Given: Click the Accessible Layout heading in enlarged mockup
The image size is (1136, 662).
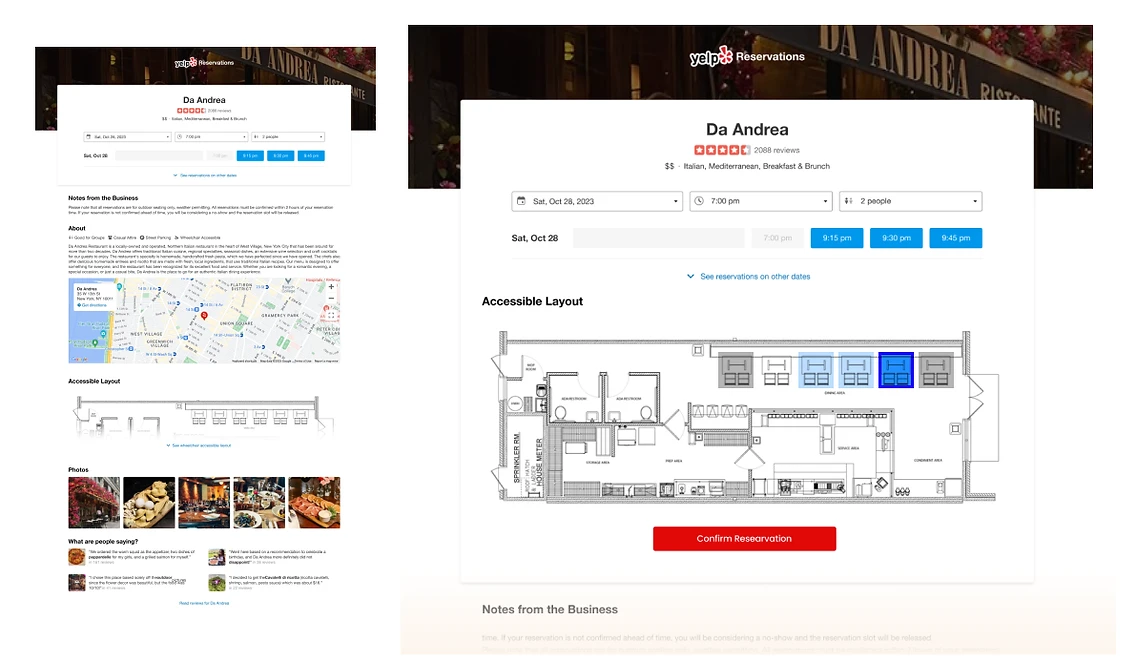Looking at the screenshot, I should coord(532,301).
